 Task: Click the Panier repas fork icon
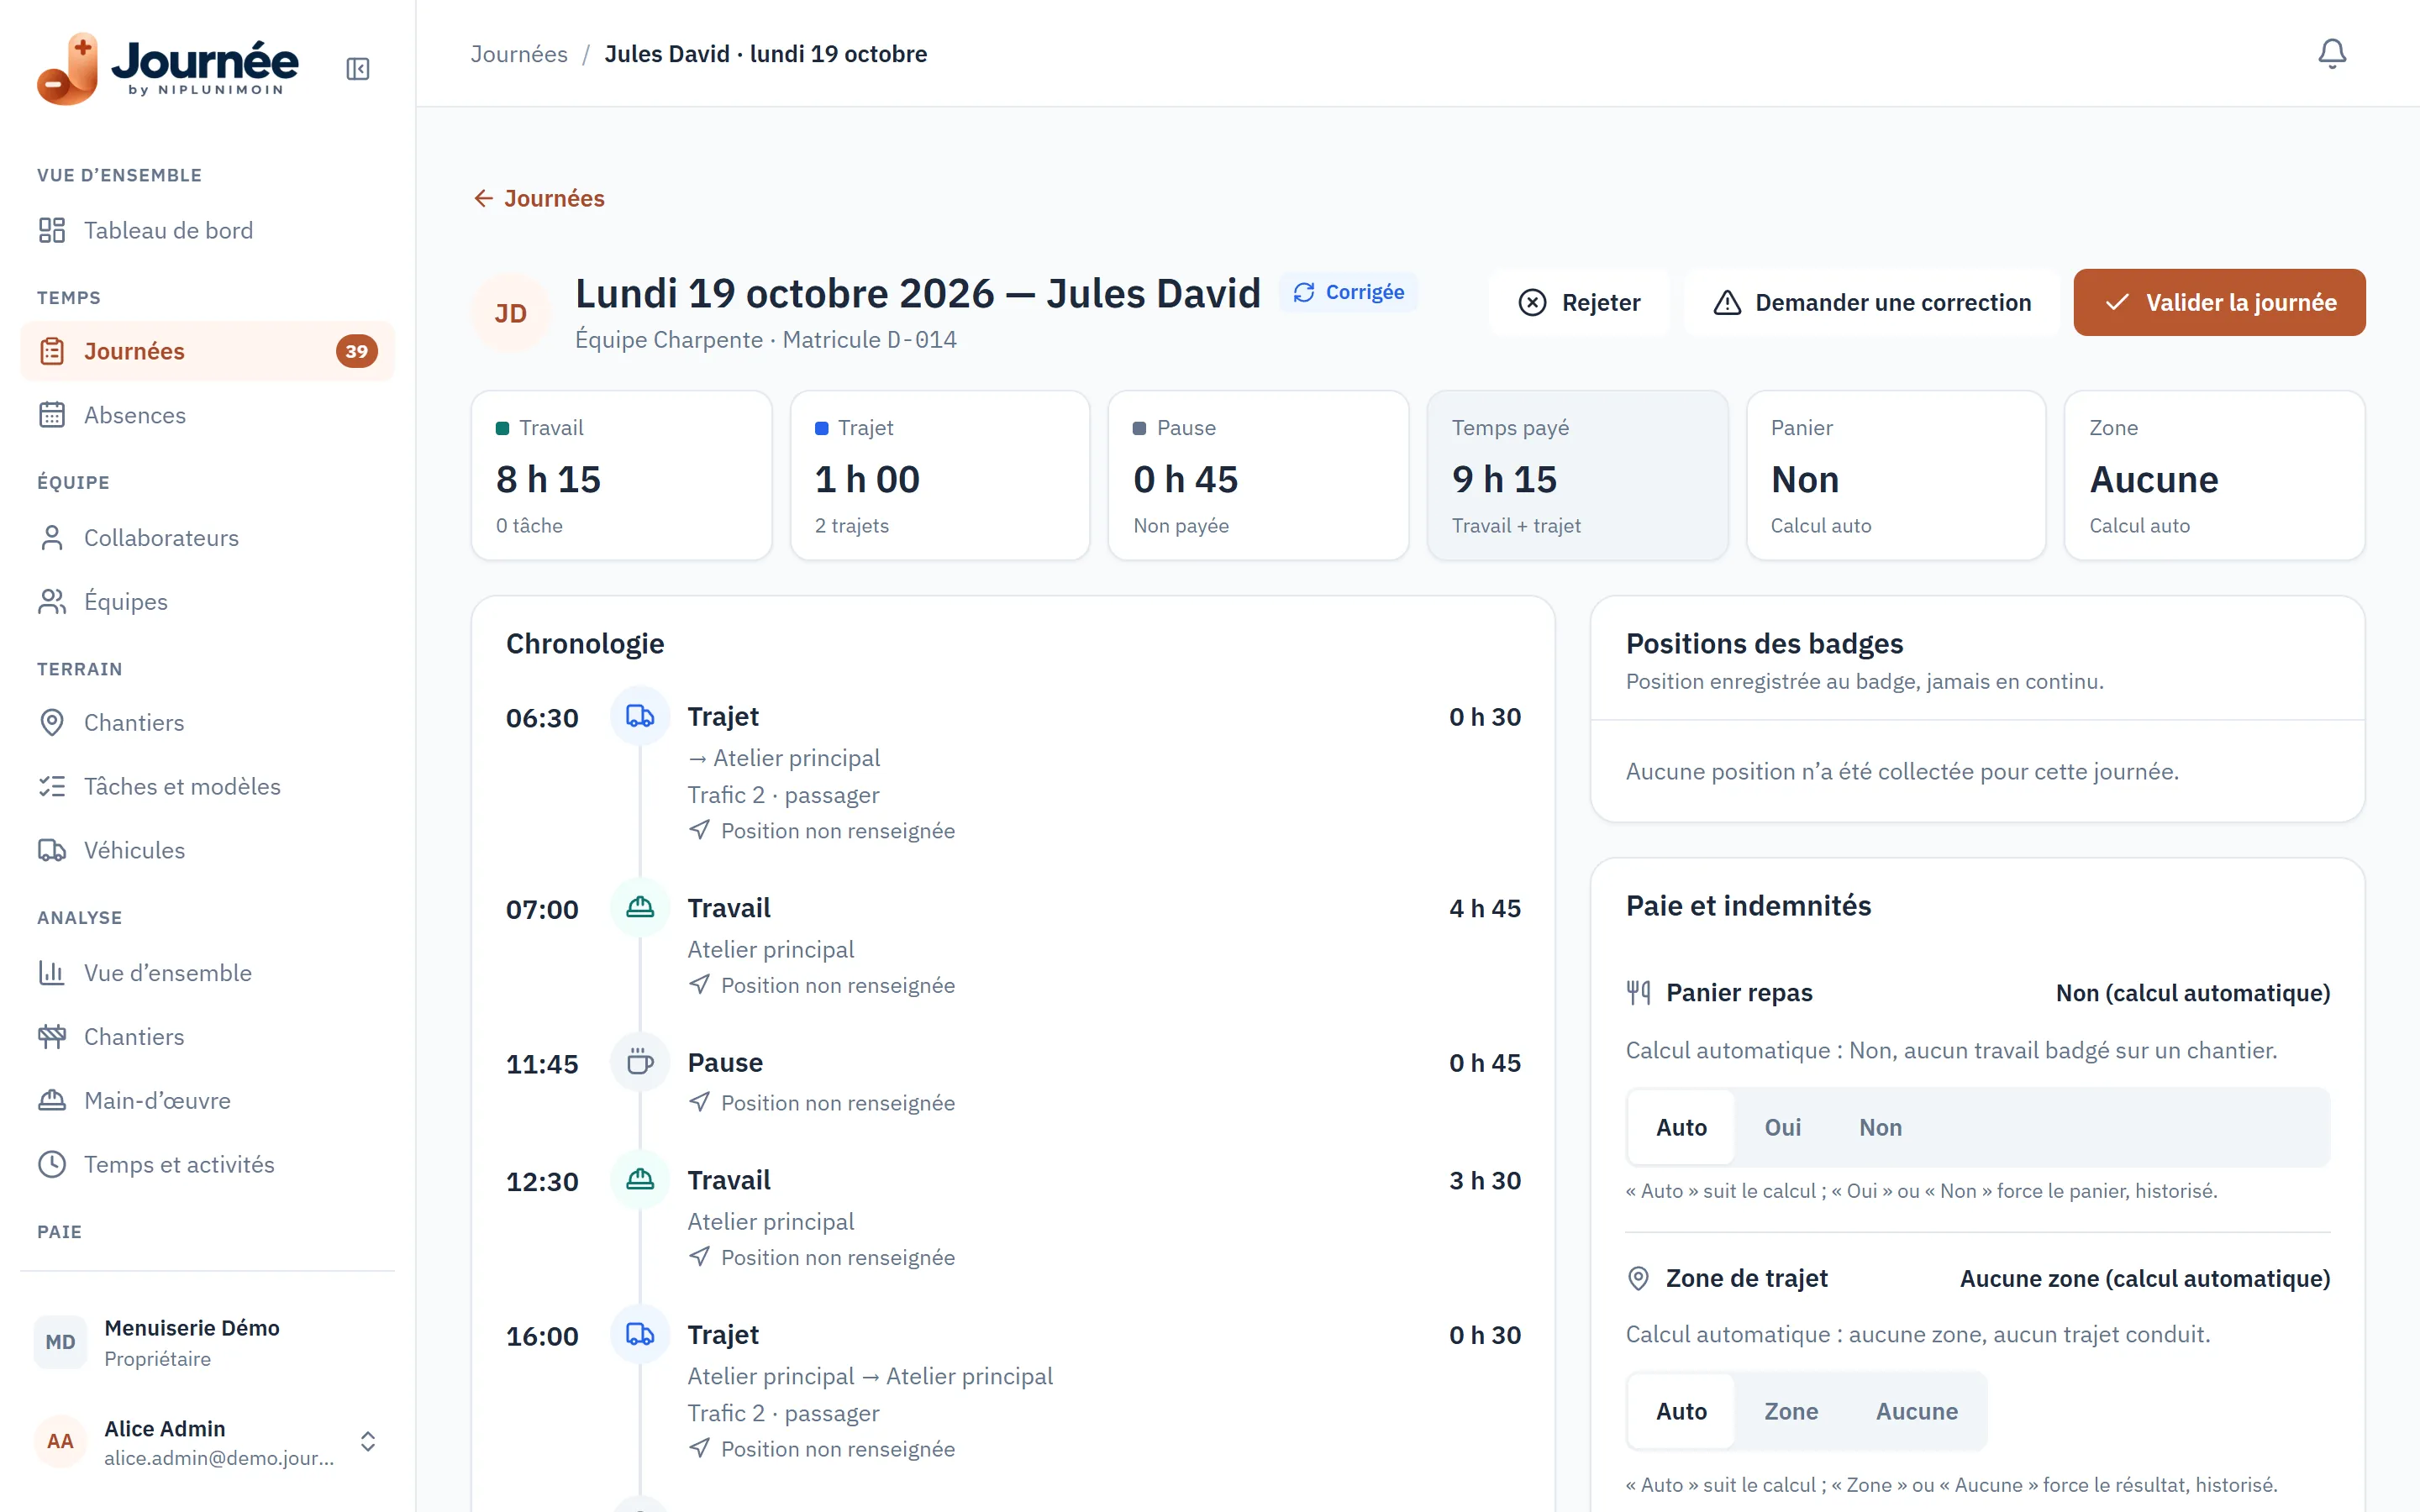point(1638,993)
